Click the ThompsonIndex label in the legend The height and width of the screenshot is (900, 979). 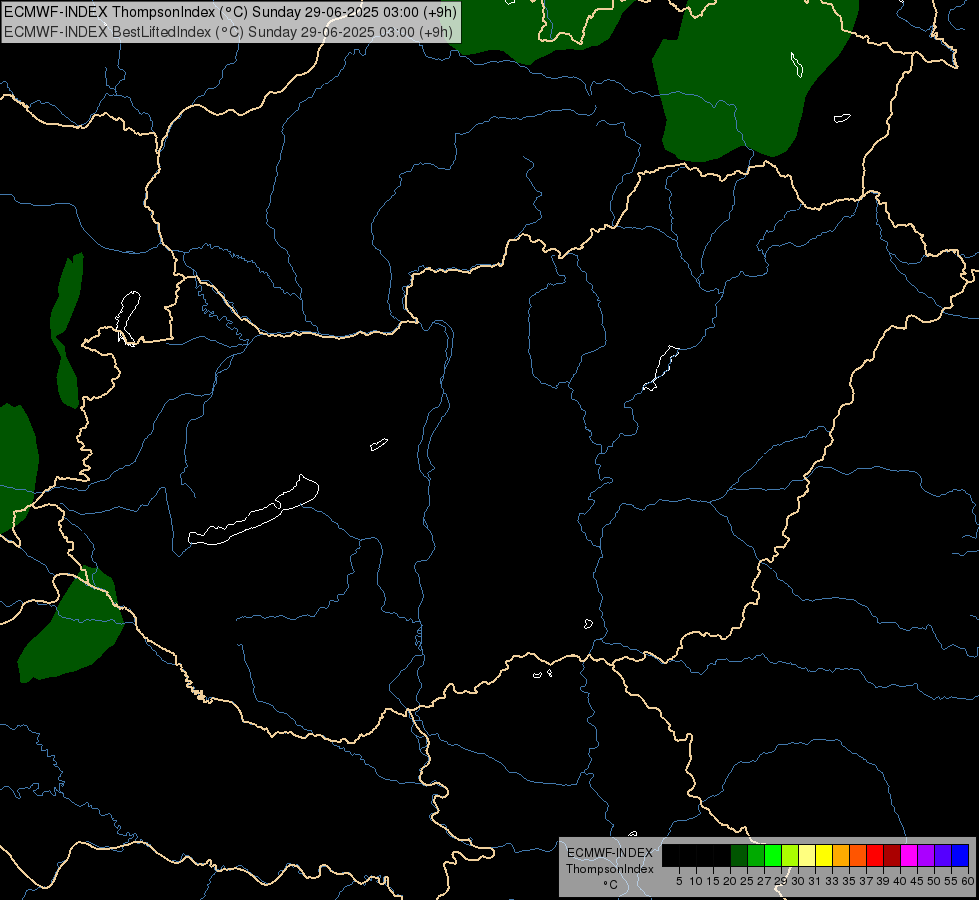(x=610, y=869)
